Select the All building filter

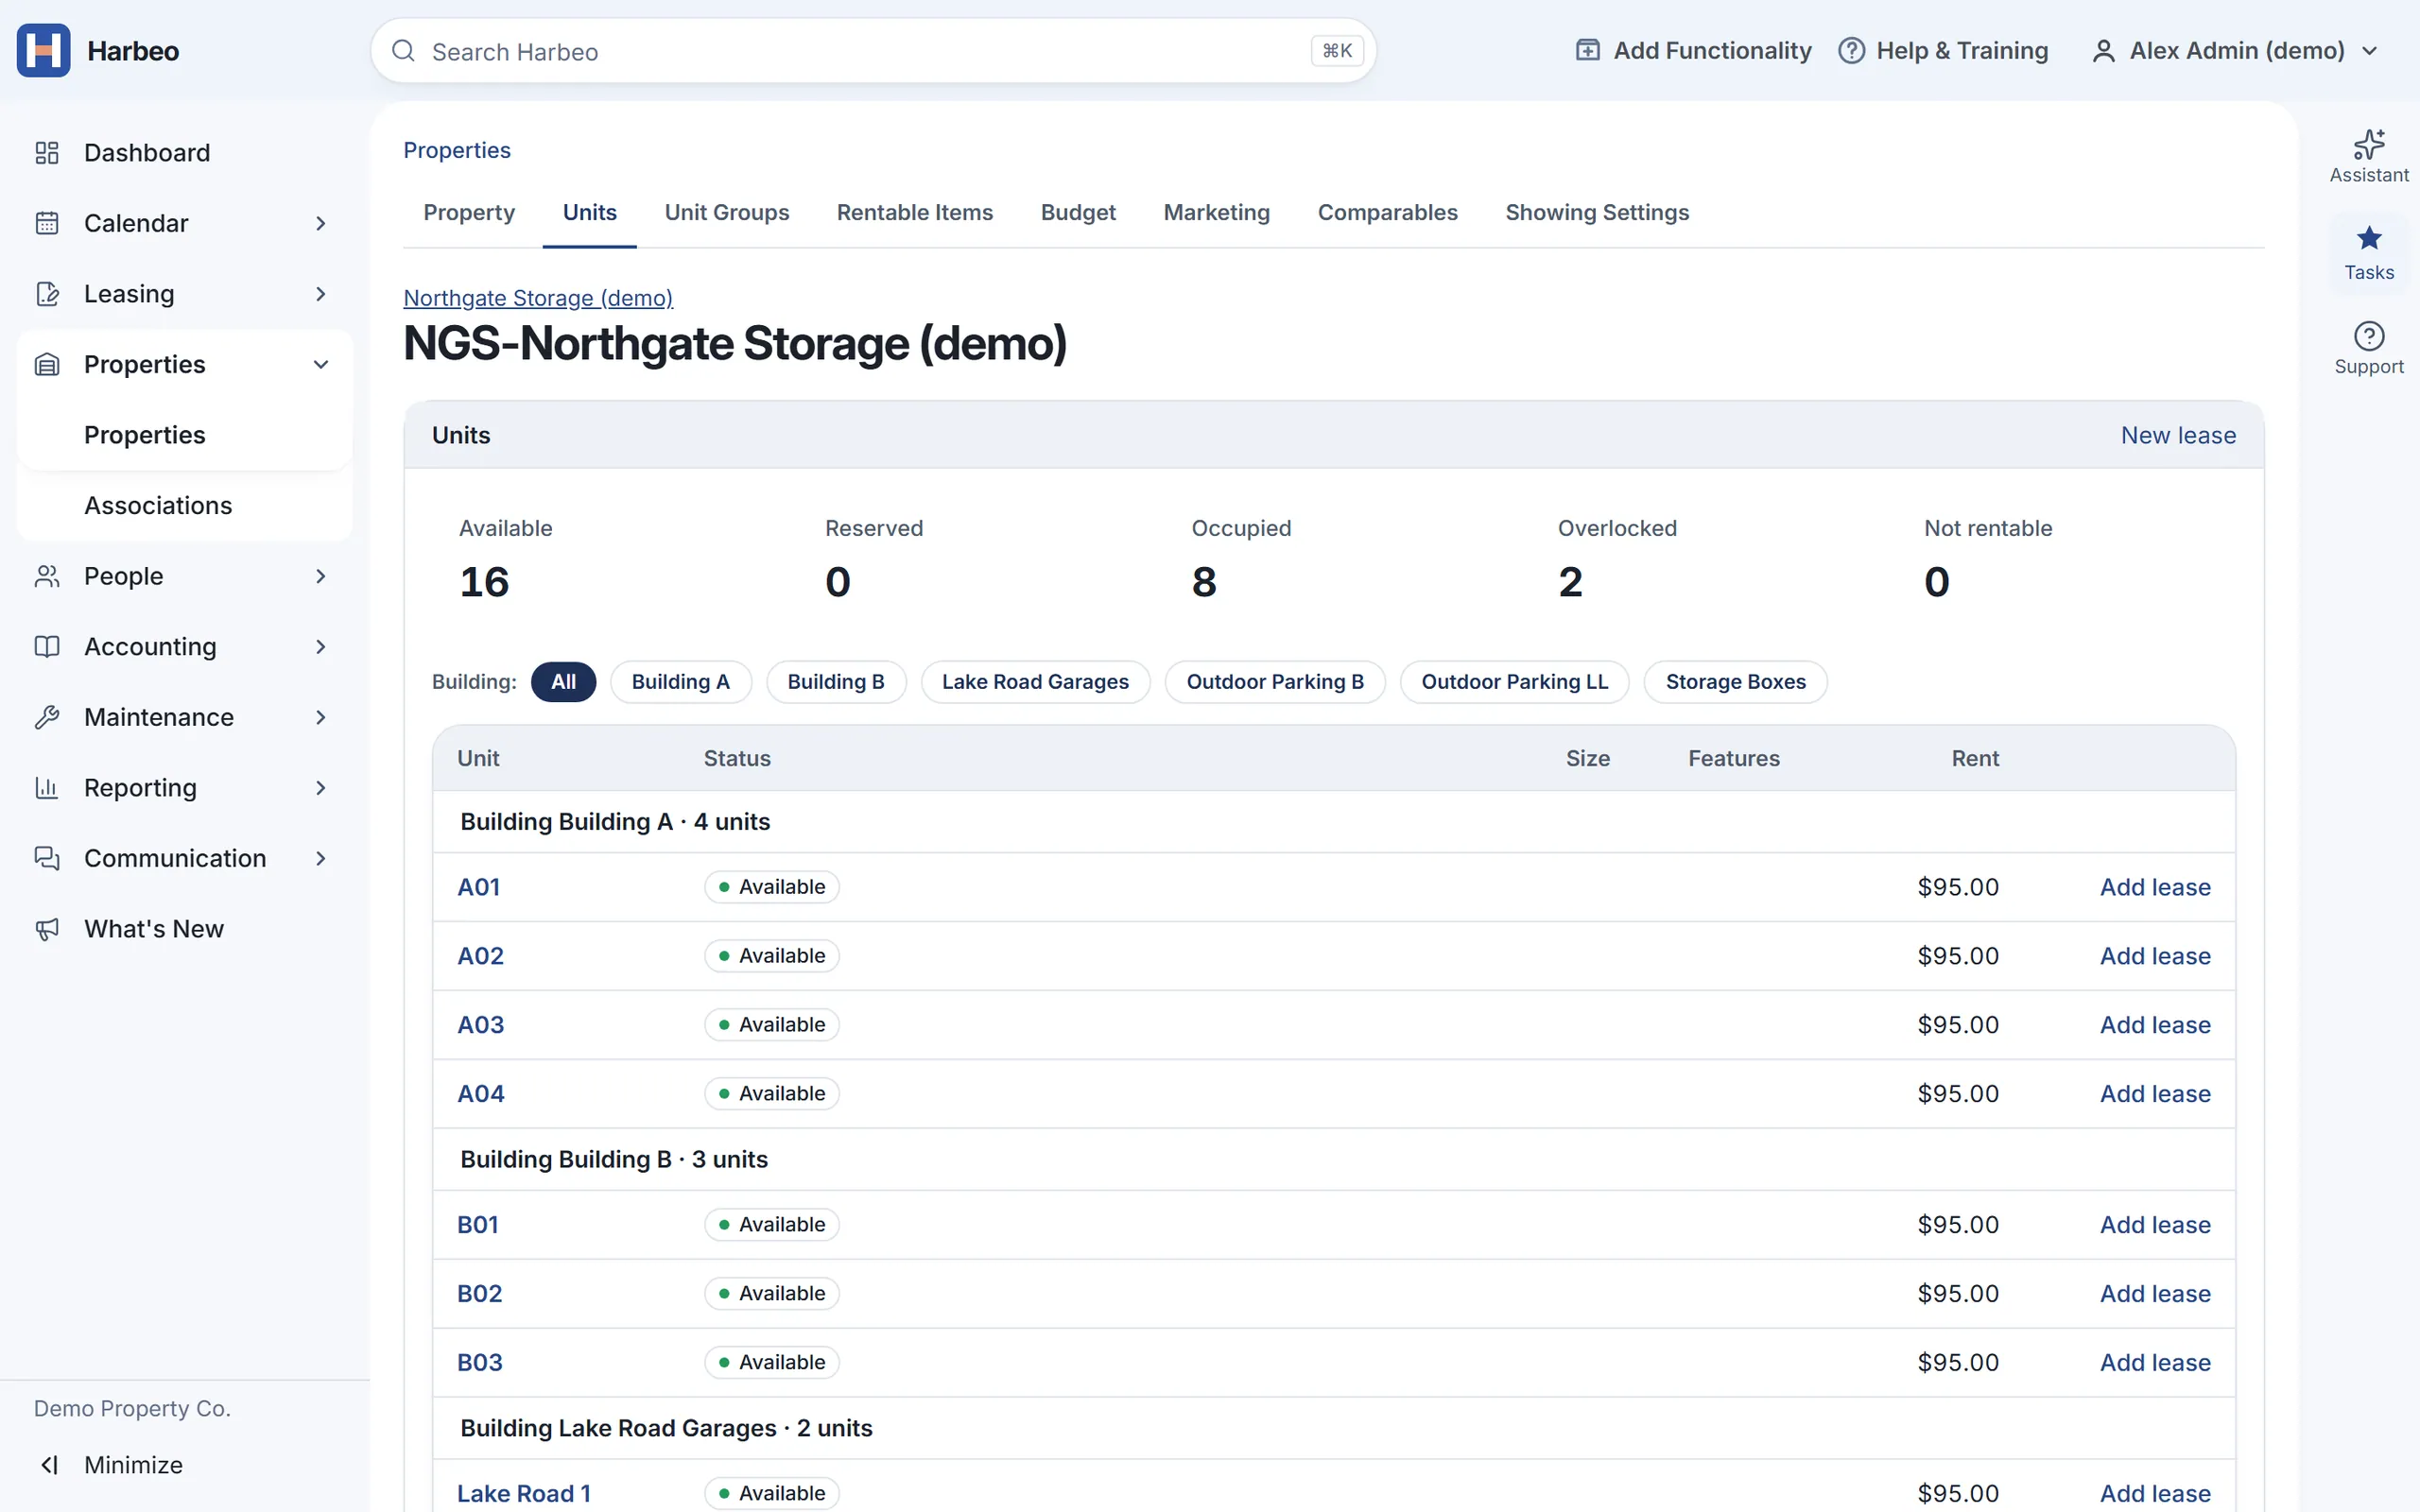pyautogui.click(x=563, y=682)
